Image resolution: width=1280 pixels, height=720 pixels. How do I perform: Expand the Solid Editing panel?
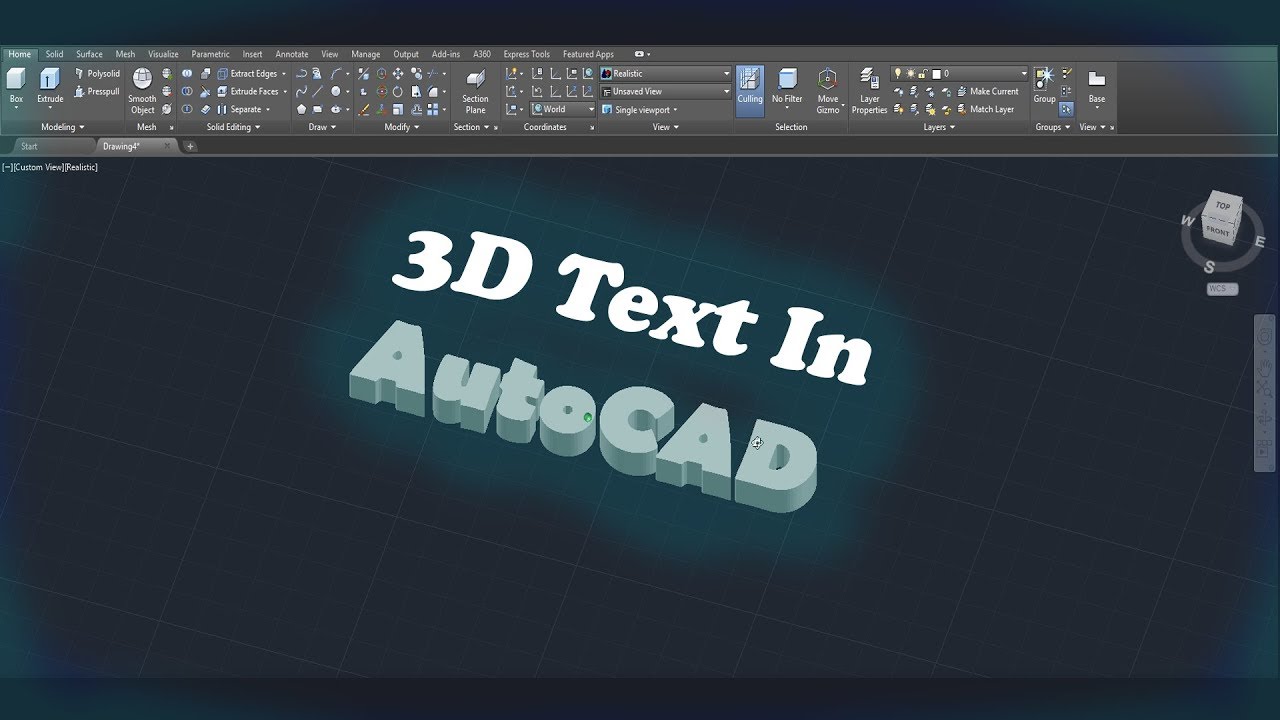(233, 127)
